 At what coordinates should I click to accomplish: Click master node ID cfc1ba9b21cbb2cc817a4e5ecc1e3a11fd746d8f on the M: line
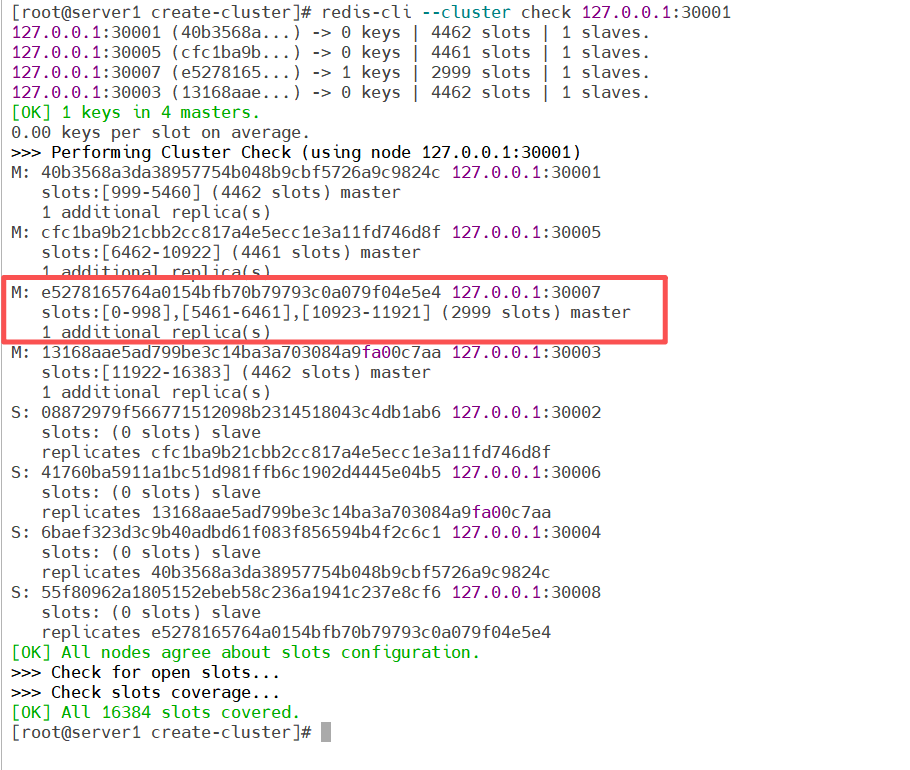(x=240, y=233)
